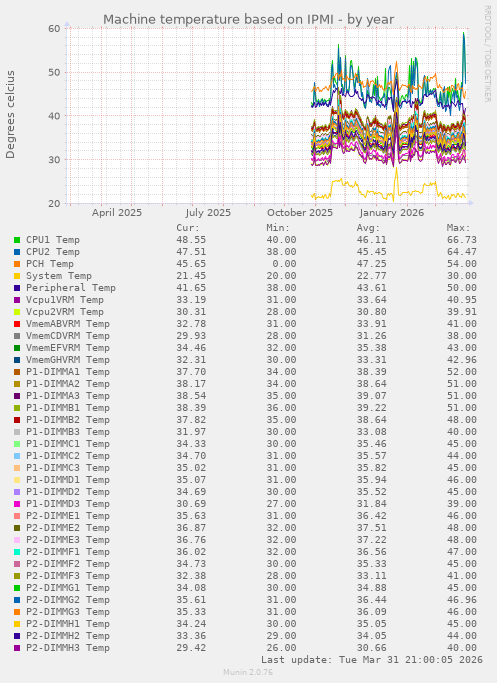Click the 'Min:' column header
This screenshot has height=683, width=497.
[278, 228]
